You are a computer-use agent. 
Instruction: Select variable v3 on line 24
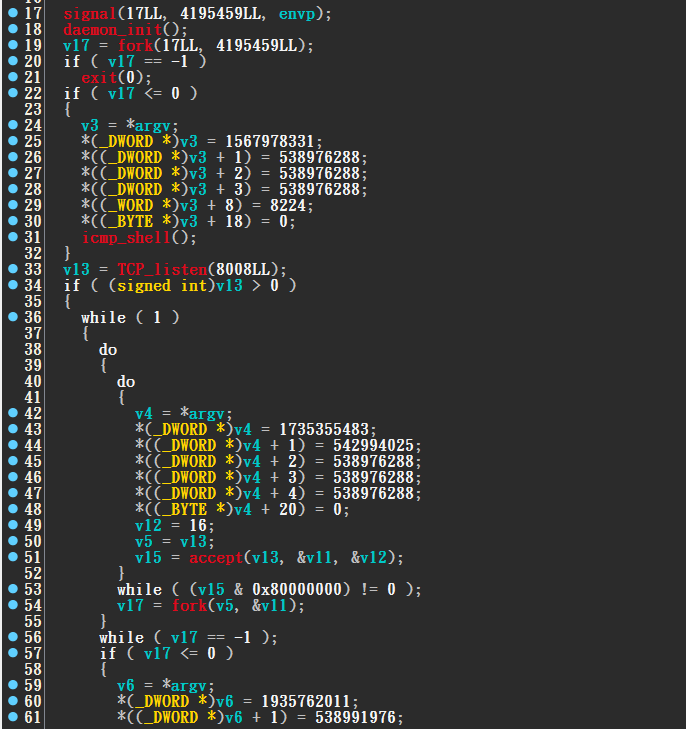90,126
